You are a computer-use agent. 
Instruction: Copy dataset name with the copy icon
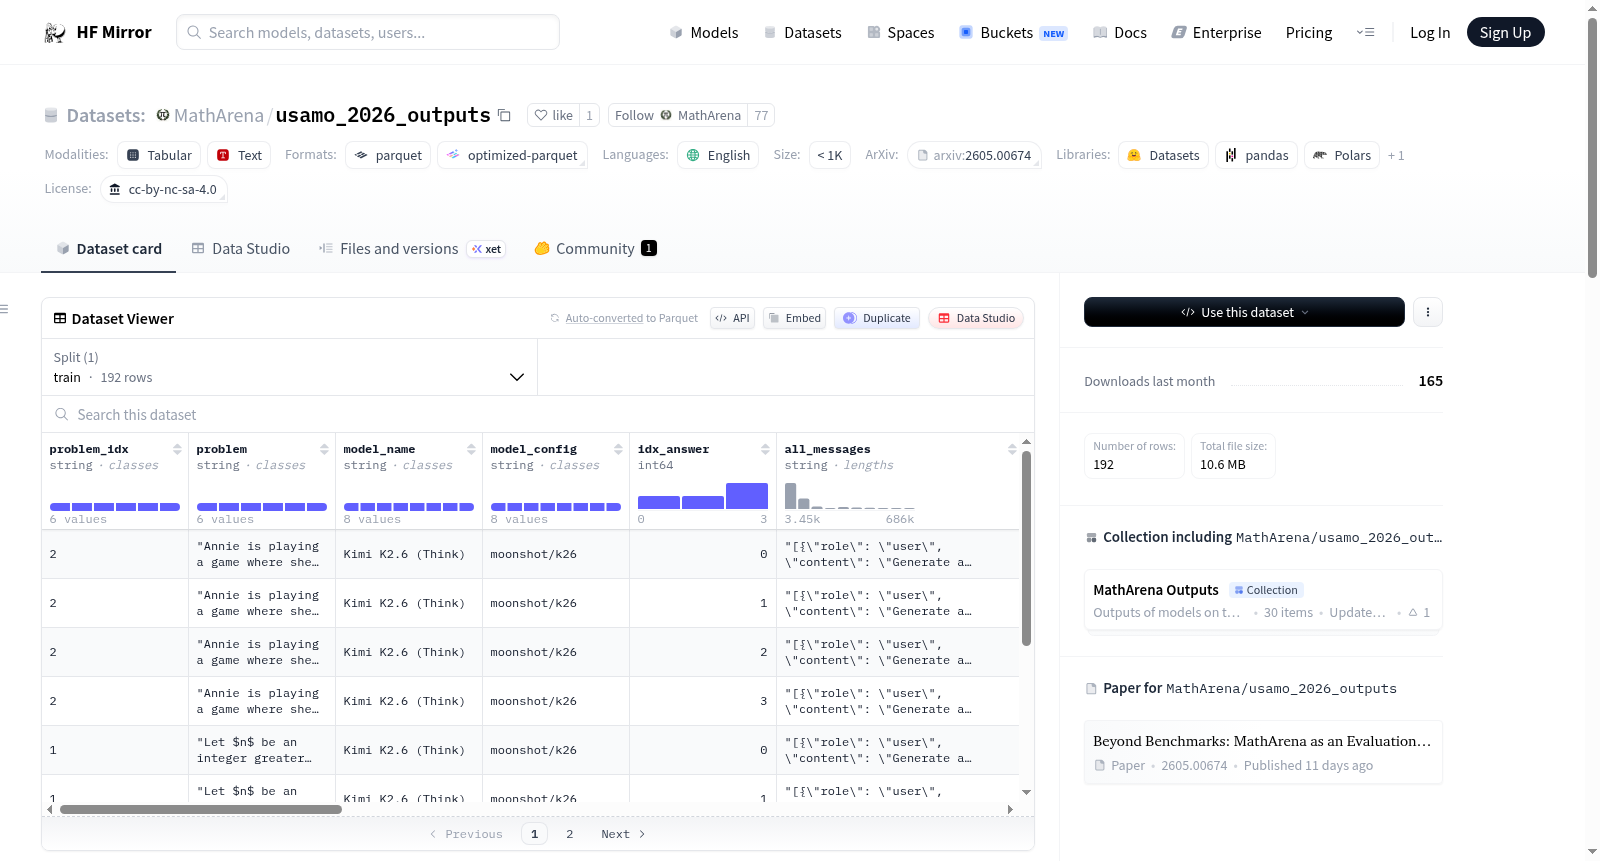pyautogui.click(x=504, y=115)
